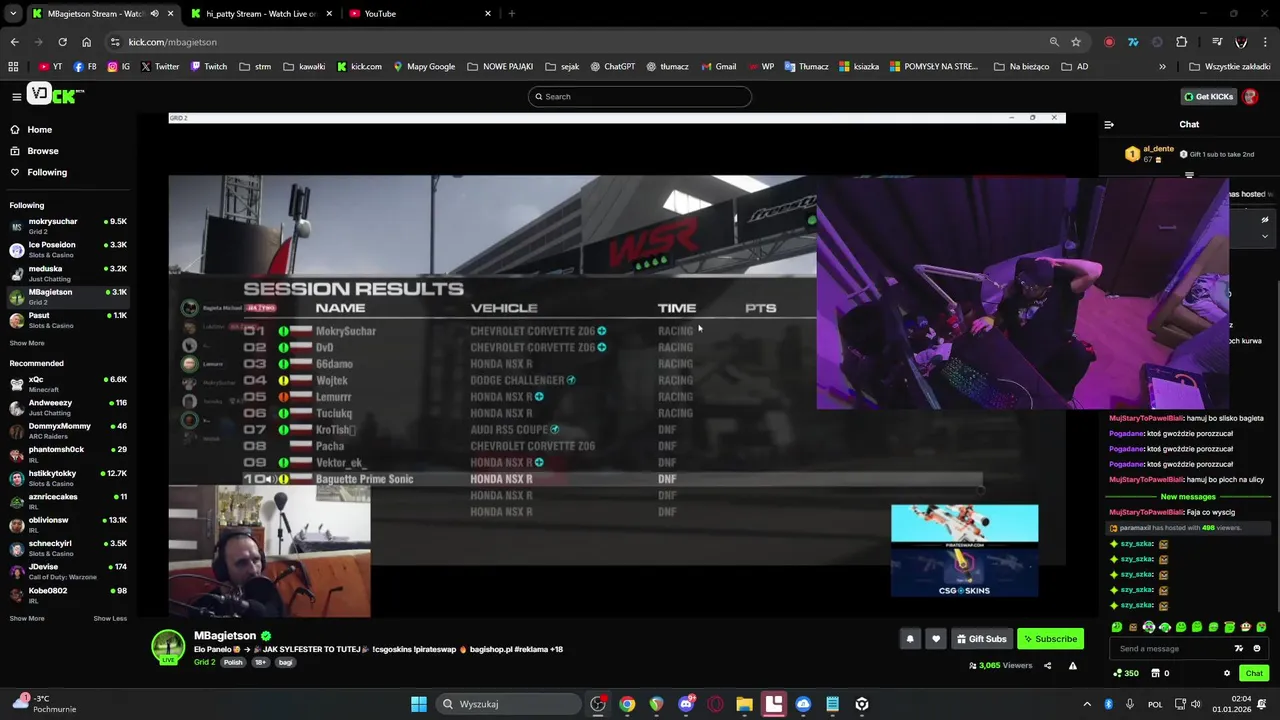The height and width of the screenshot is (720, 1280).
Task: Open new browser tab with plus
Action: point(511,14)
